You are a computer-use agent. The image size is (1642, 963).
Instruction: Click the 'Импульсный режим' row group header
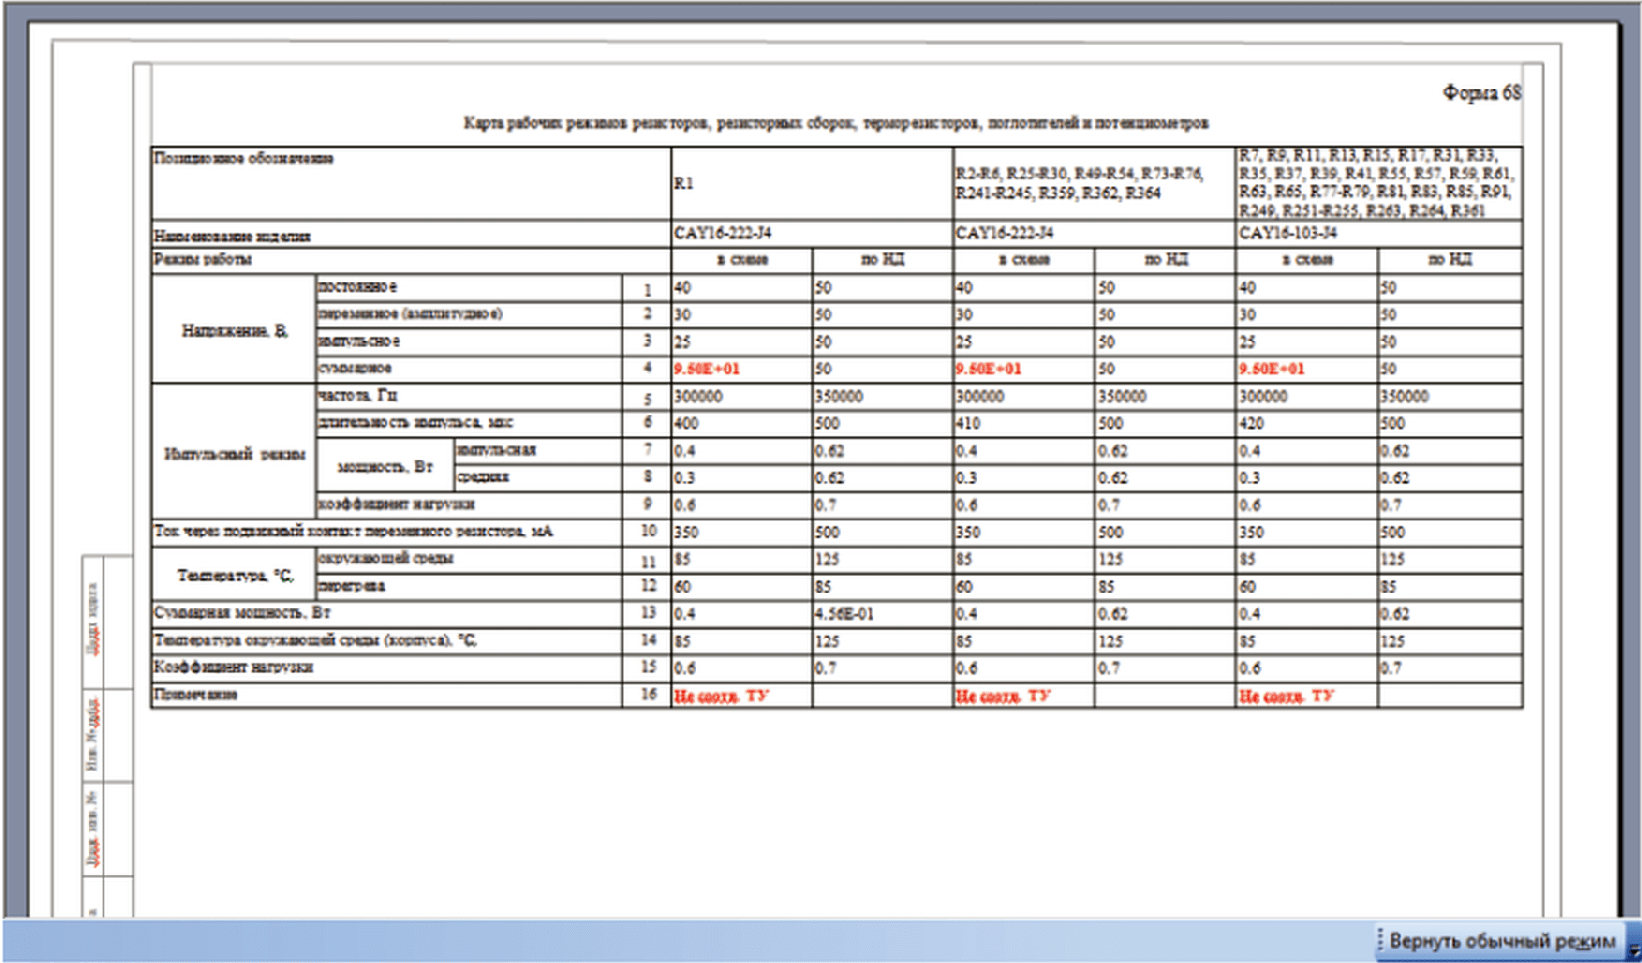(x=234, y=455)
